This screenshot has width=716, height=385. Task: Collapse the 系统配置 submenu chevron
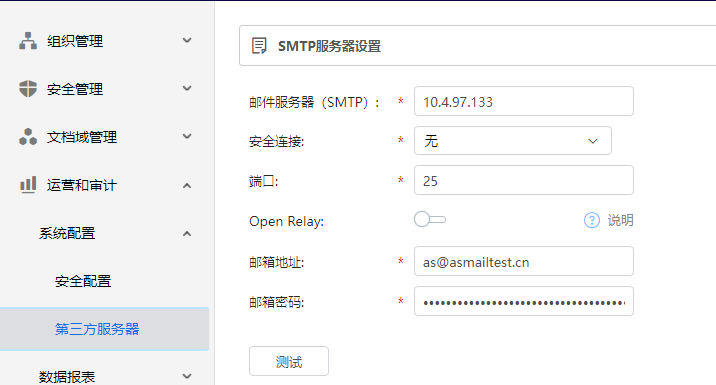pos(187,233)
